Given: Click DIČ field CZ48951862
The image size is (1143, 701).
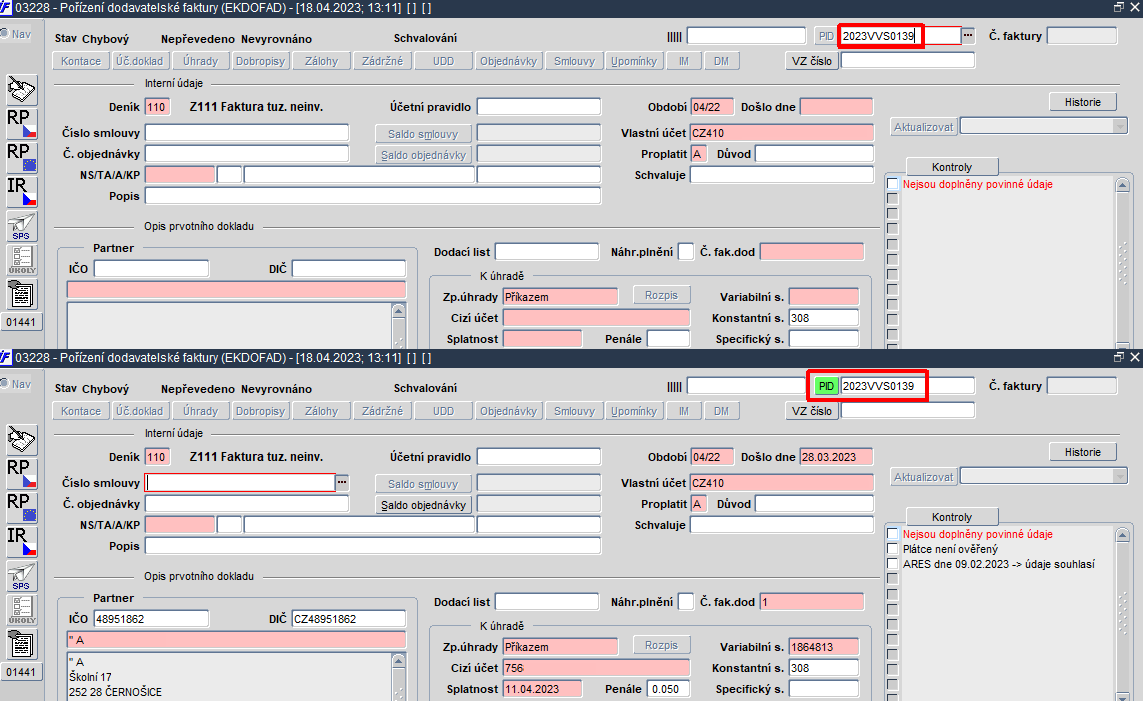Looking at the screenshot, I should click(x=348, y=619).
